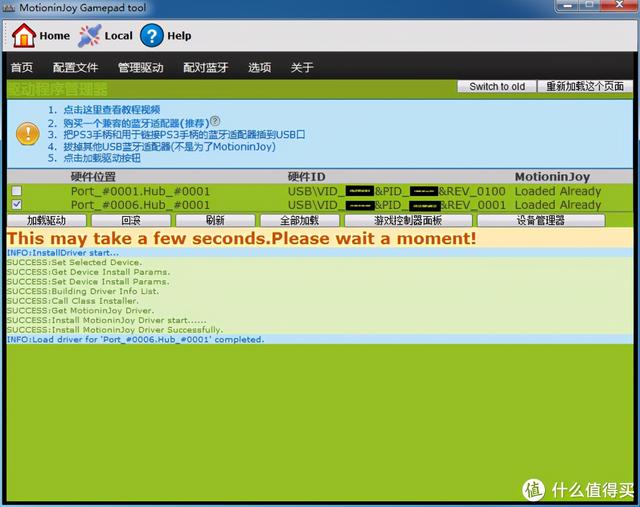The width and height of the screenshot is (640, 507).
Task: Click the Switch to old button
Action: (497, 87)
